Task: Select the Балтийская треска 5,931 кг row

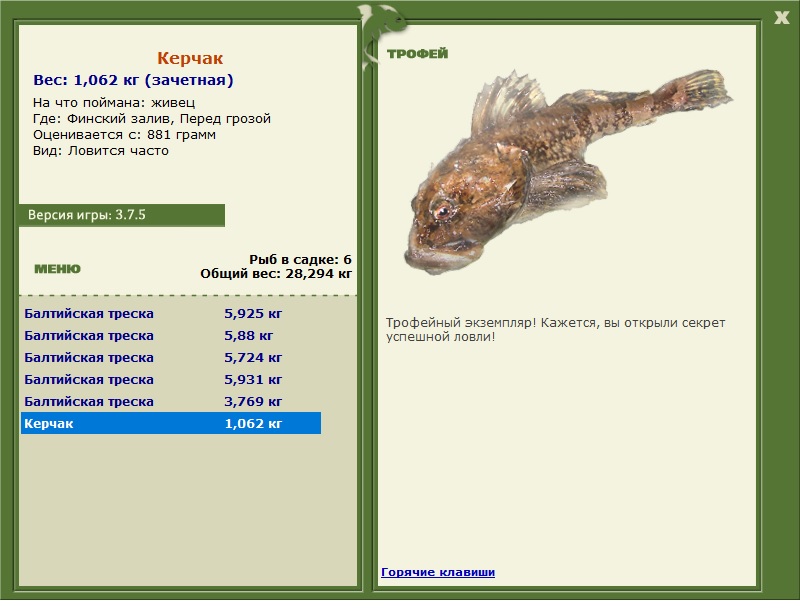Action: [171, 379]
